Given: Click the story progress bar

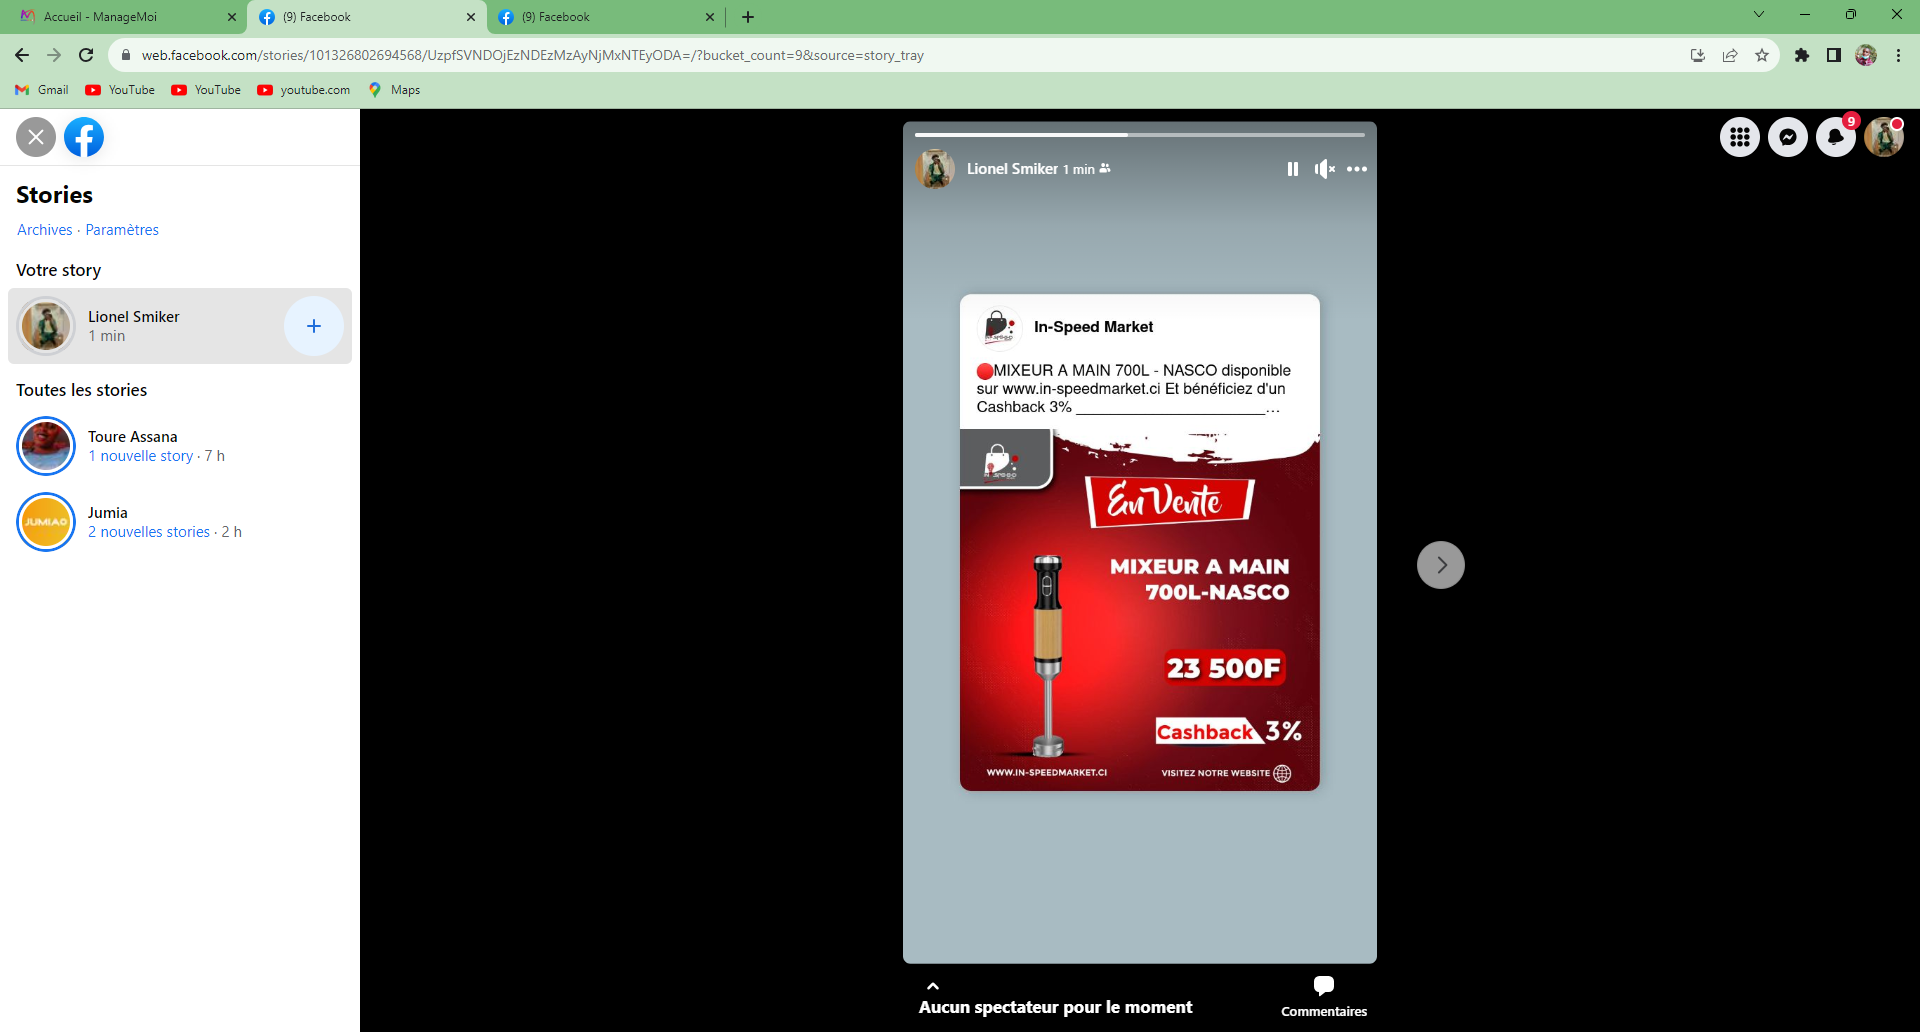Looking at the screenshot, I should (1139, 134).
